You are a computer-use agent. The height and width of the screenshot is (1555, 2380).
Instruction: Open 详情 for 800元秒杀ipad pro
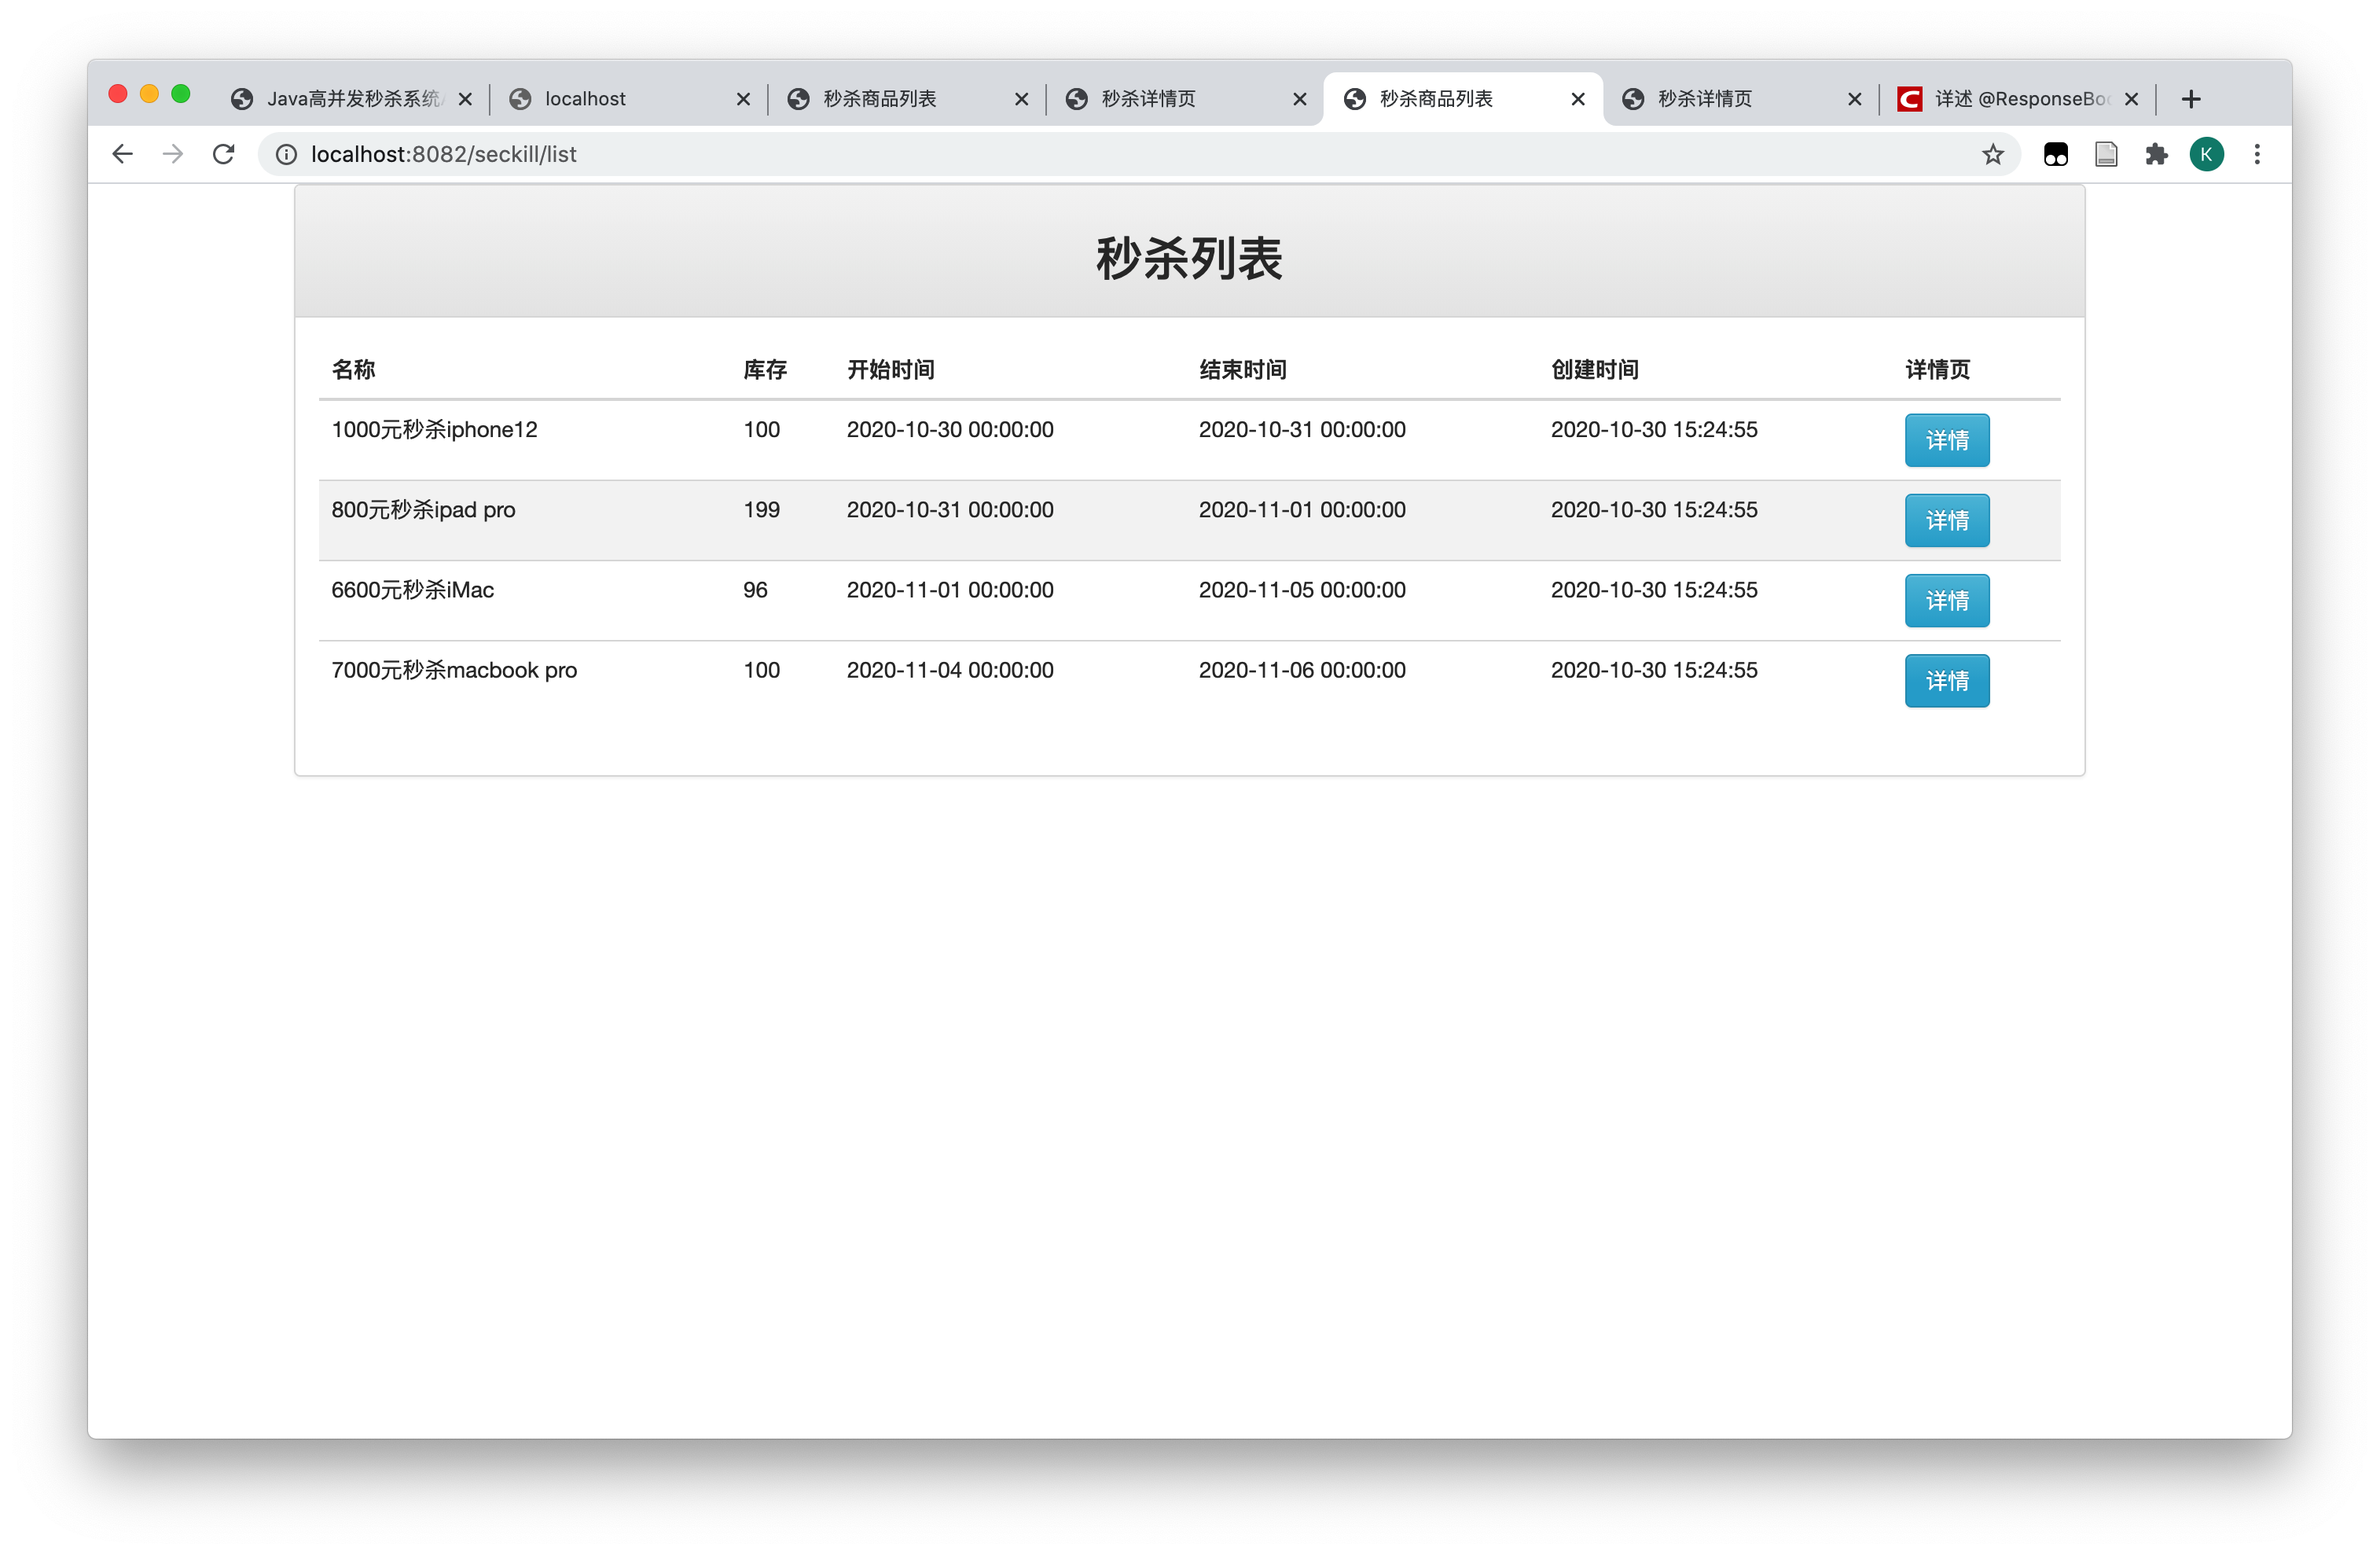[1946, 520]
